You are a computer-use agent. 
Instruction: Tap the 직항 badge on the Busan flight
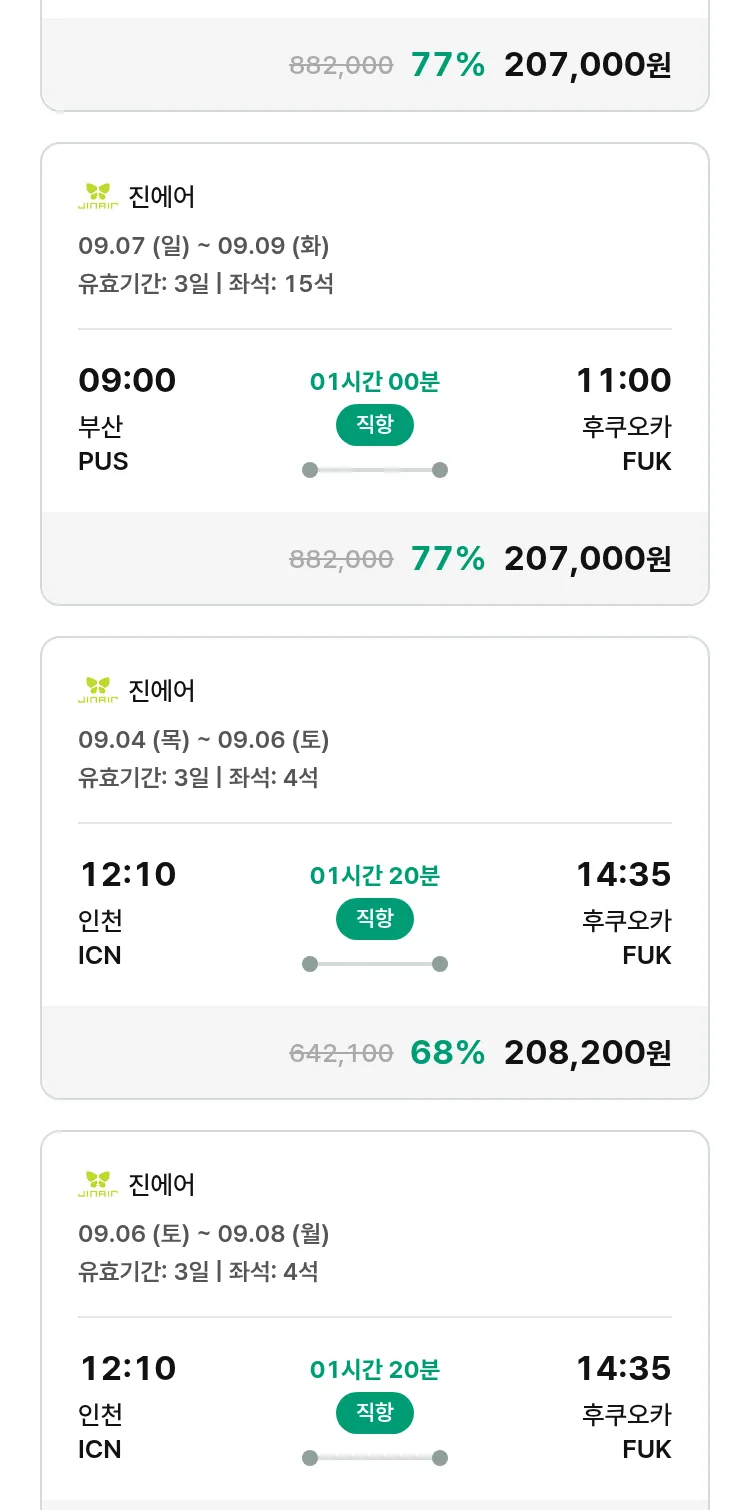374,425
